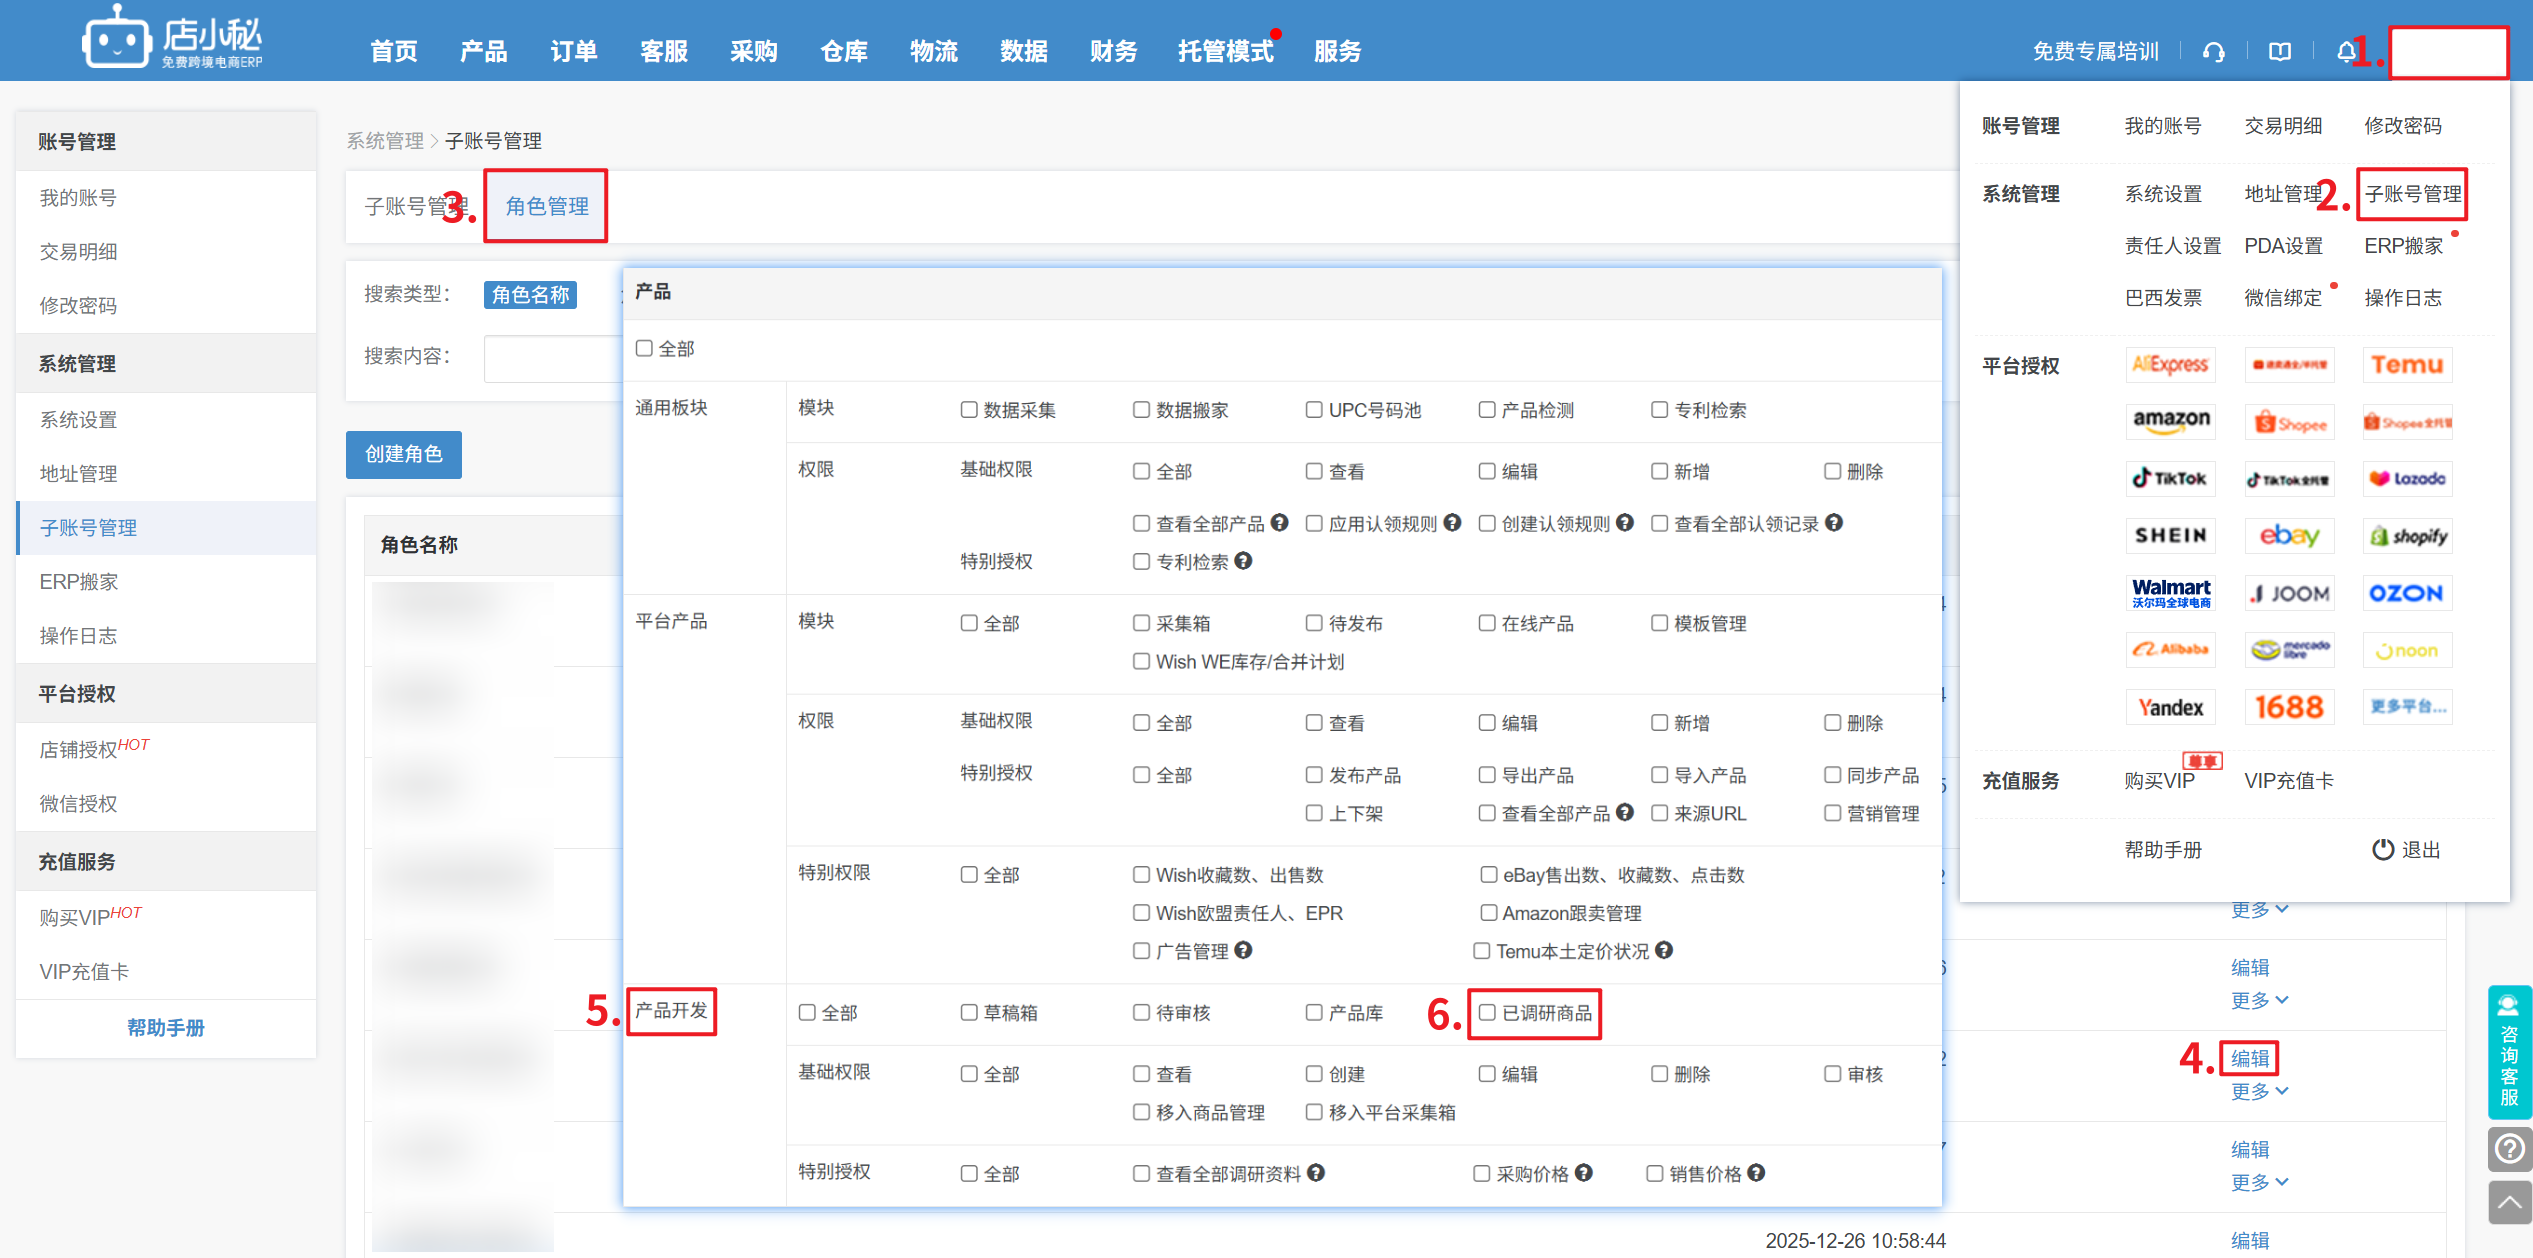Screen dimensions: 2533x1258
Task: Click the 创建角色 button
Action: 403,454
